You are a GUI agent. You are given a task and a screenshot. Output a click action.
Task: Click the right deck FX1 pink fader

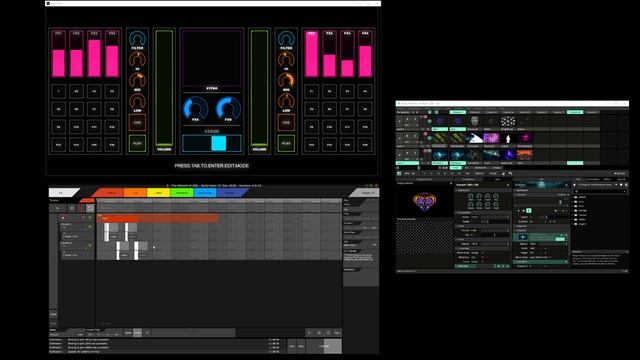pyautogui.click(x=311, y=54)
